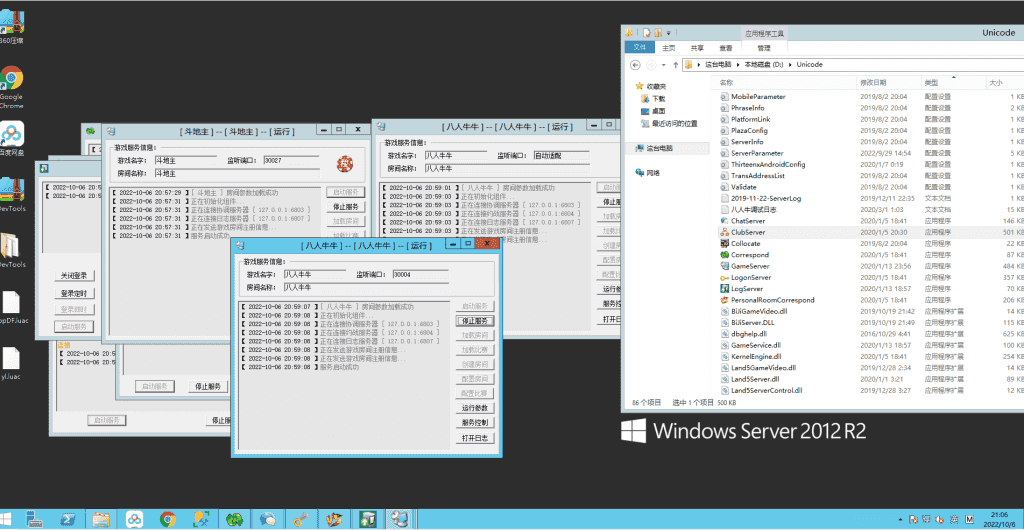Open recent locations dropdown in Explorer
Viewport: 1024px width, 530px height.
point(664,65)
